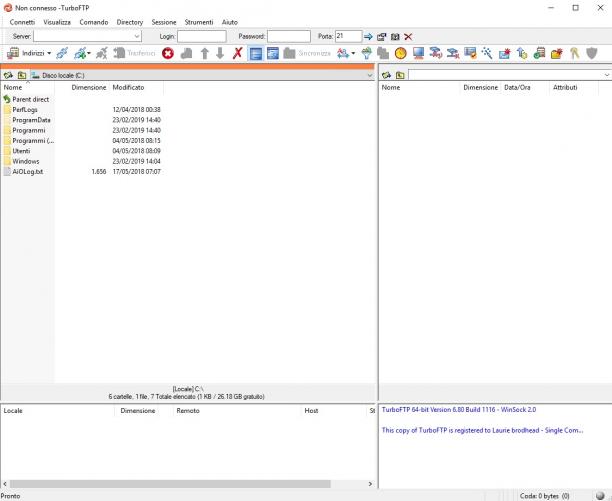Click the connect plug icon
The image size is (612, 501).
click(62, 53)
